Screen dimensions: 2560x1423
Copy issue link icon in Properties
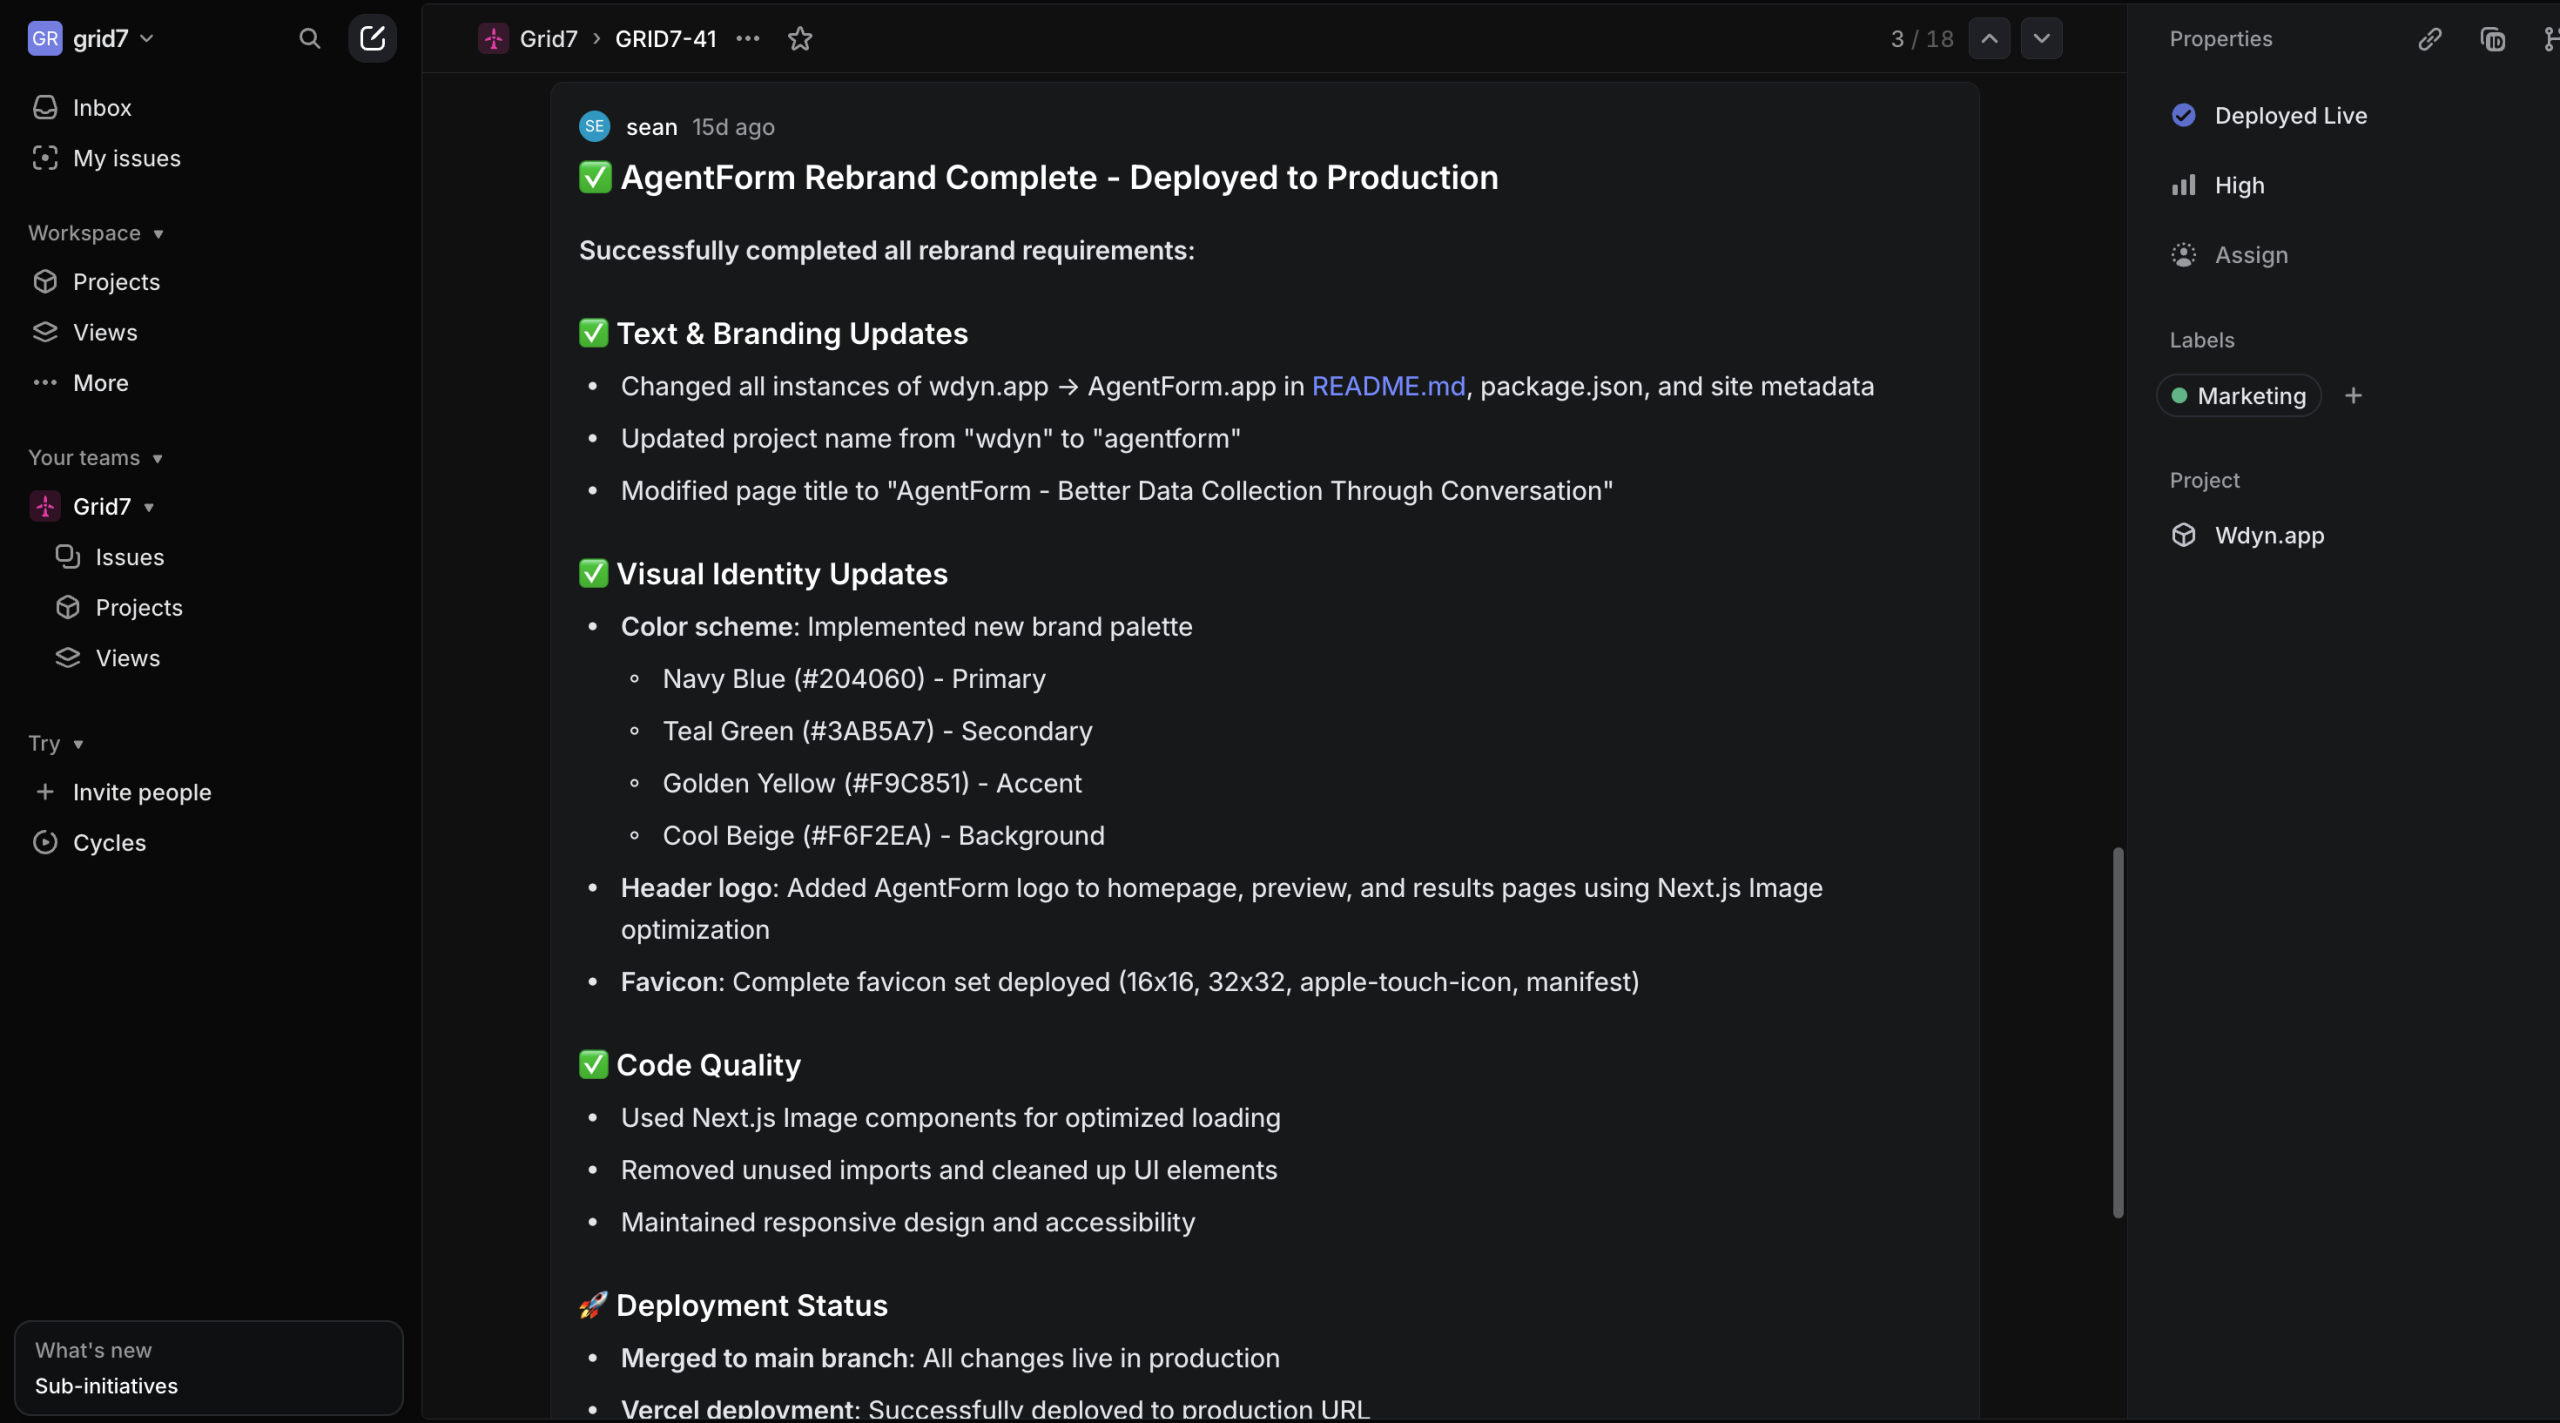(2430, 39)
